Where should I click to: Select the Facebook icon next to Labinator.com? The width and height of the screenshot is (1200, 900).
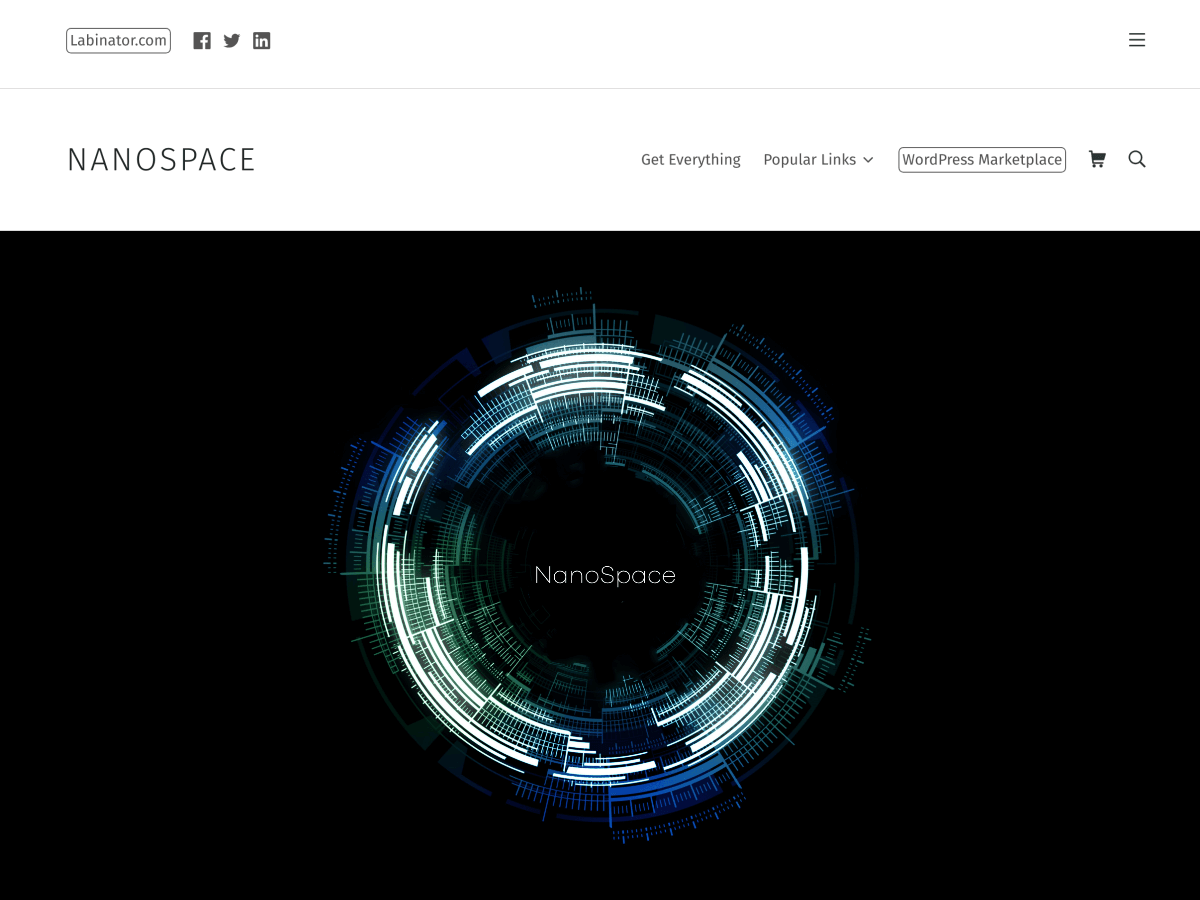[202, 40]
